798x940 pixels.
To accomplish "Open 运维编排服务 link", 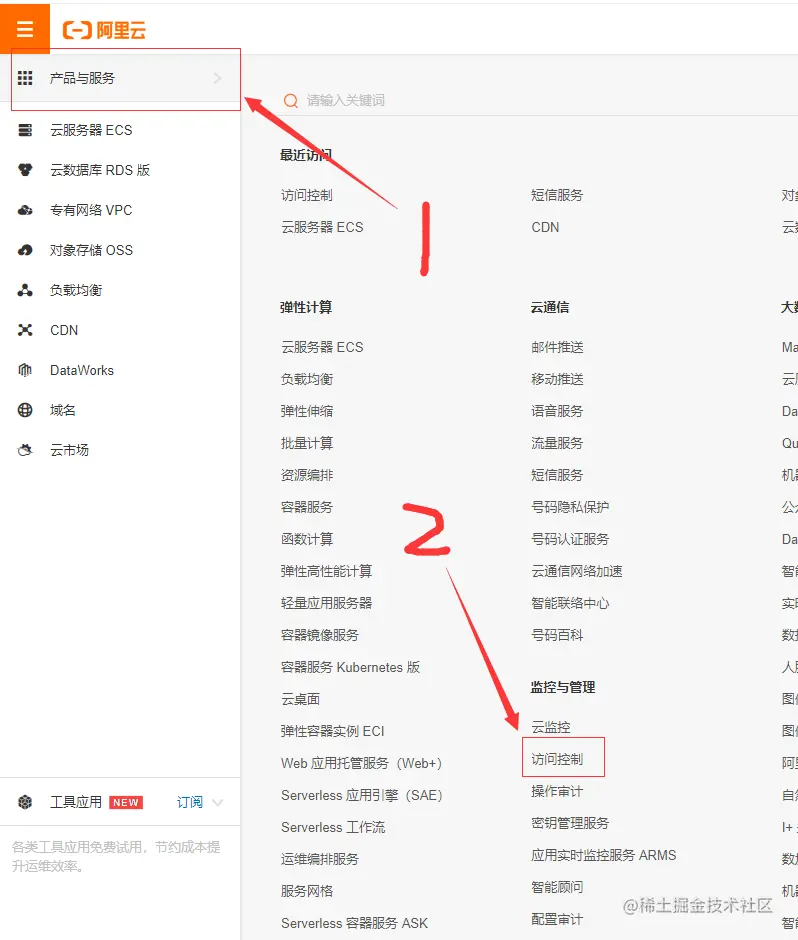I will tap(320, 859).
